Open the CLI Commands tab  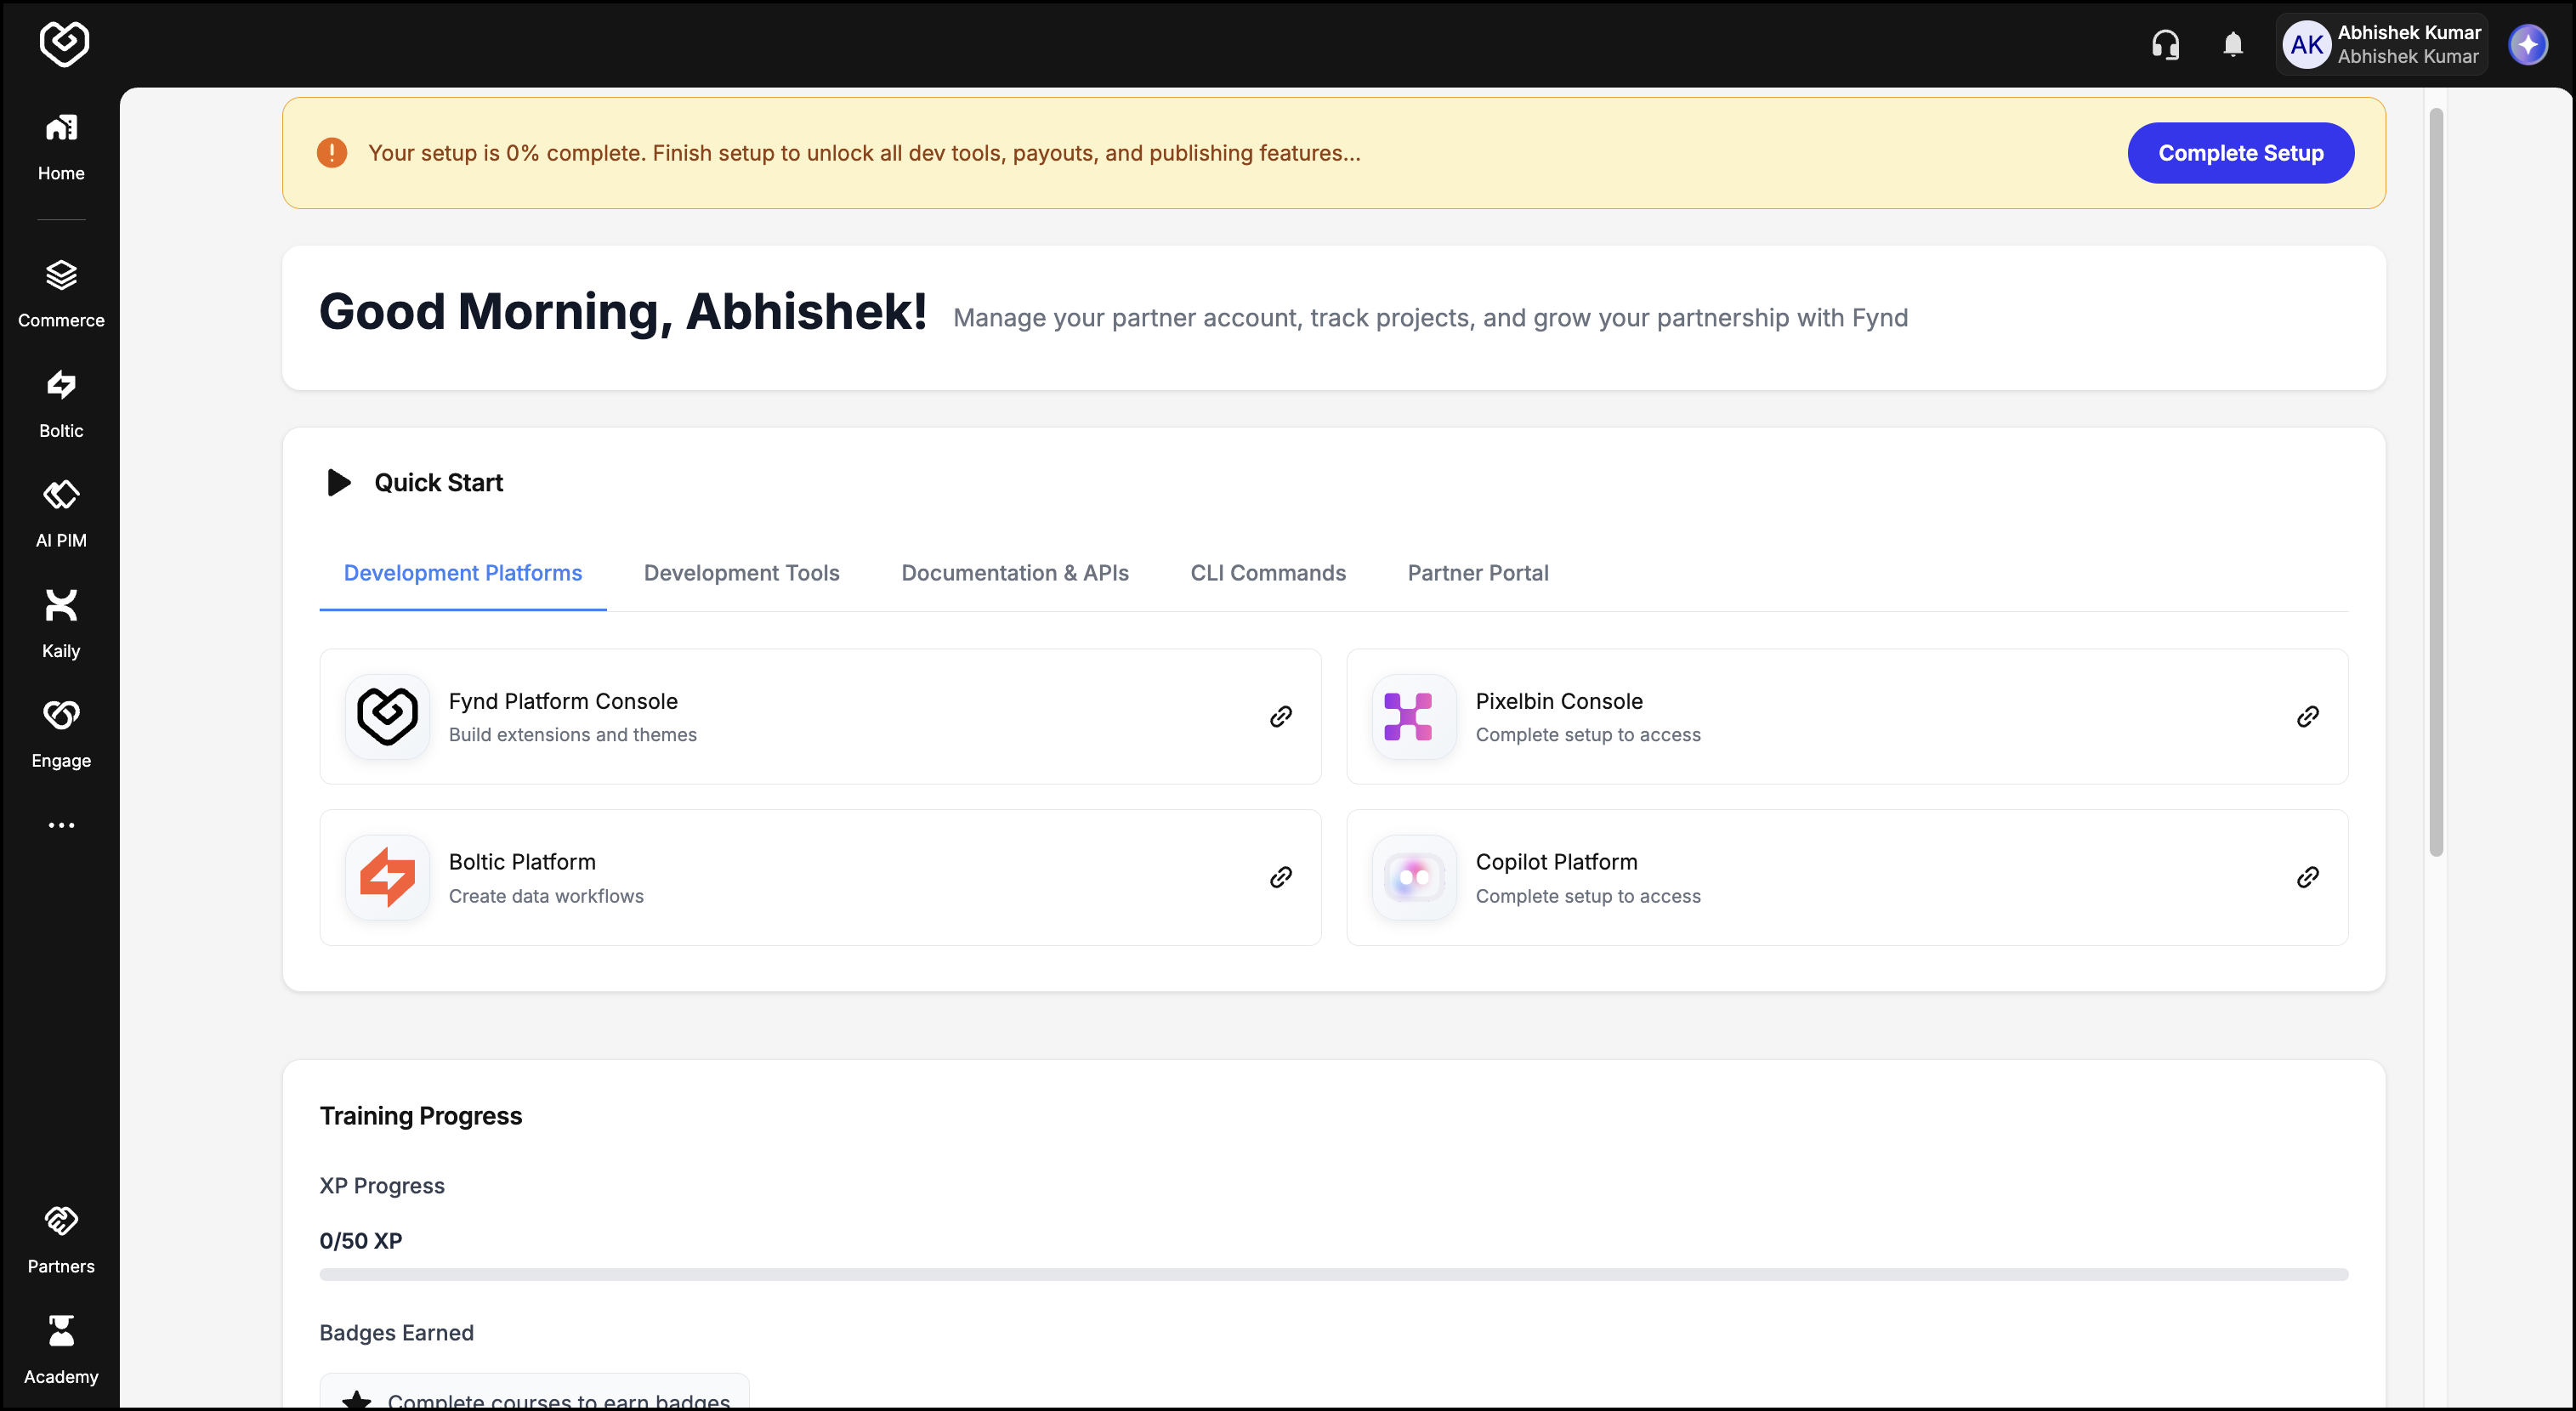[1268, 573]
